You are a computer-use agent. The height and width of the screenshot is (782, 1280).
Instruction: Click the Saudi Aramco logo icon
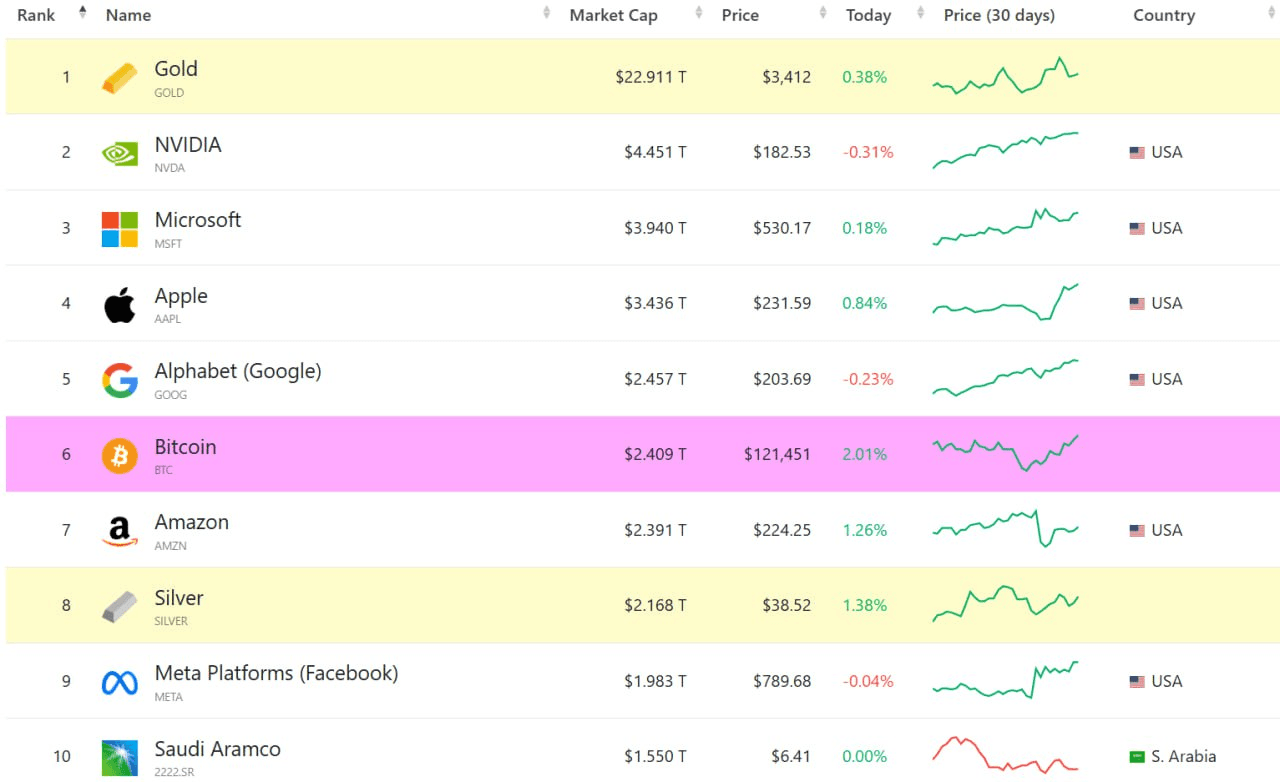(x=120, y=757)
